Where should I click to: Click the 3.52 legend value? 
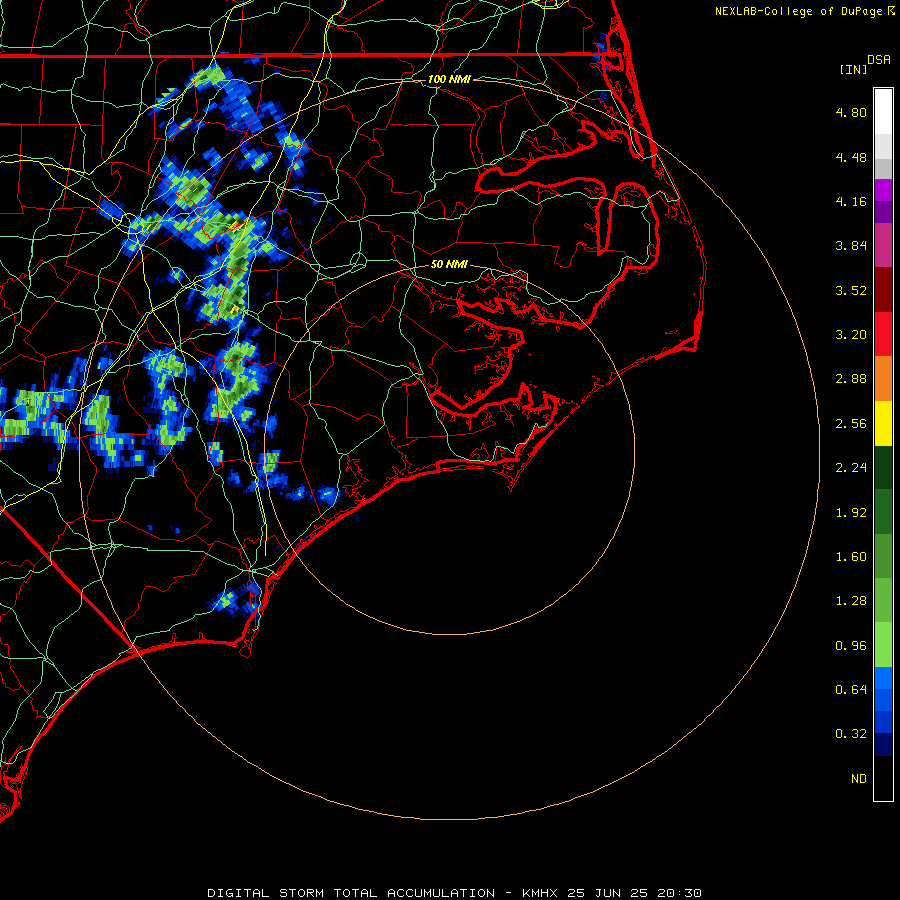(851, 290)
